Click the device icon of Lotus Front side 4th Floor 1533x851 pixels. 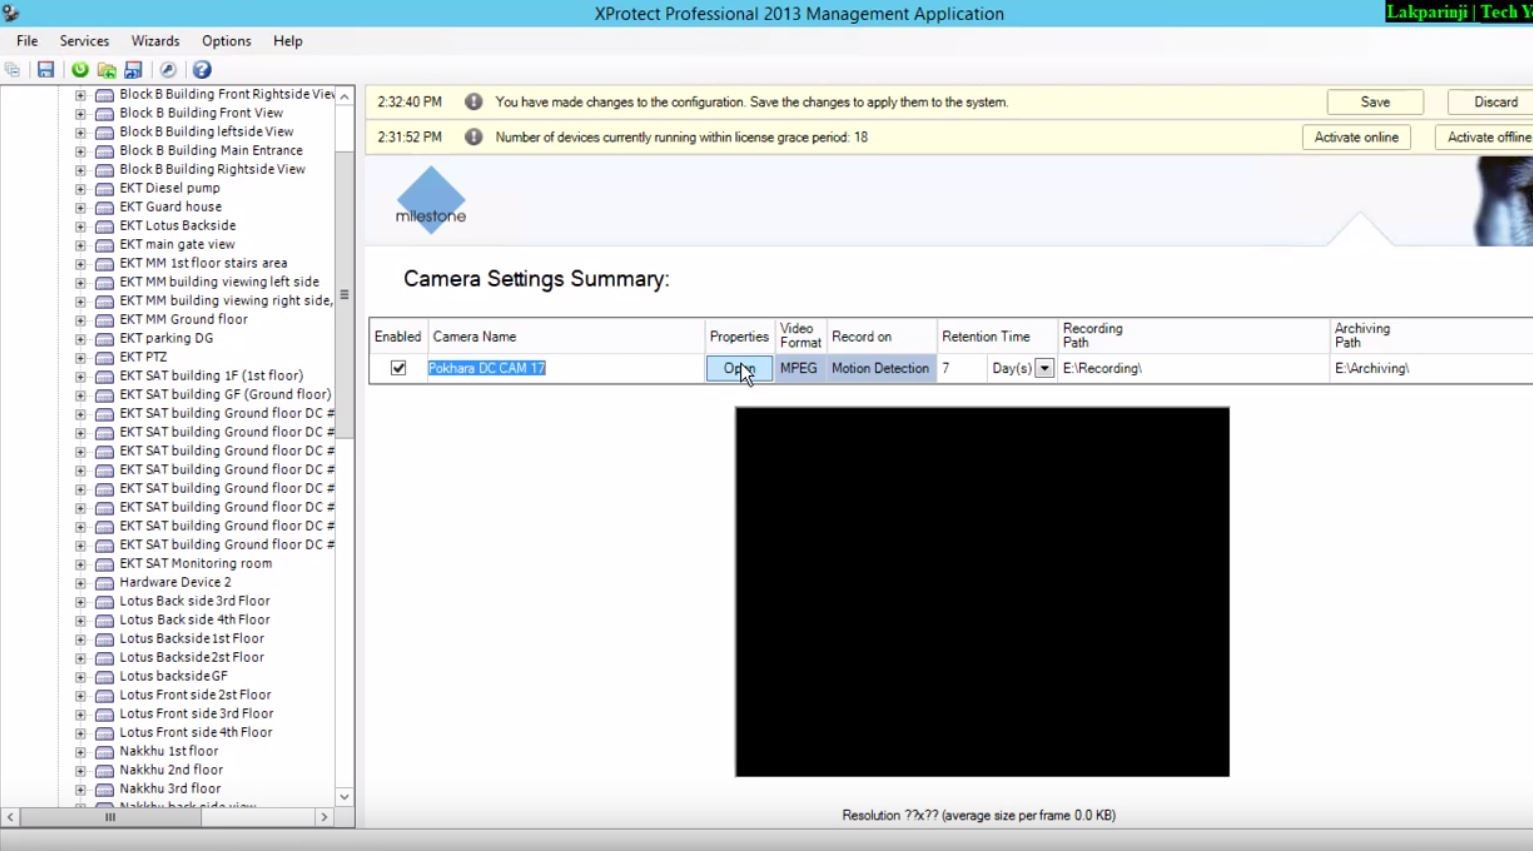click(x=104, y=733)
